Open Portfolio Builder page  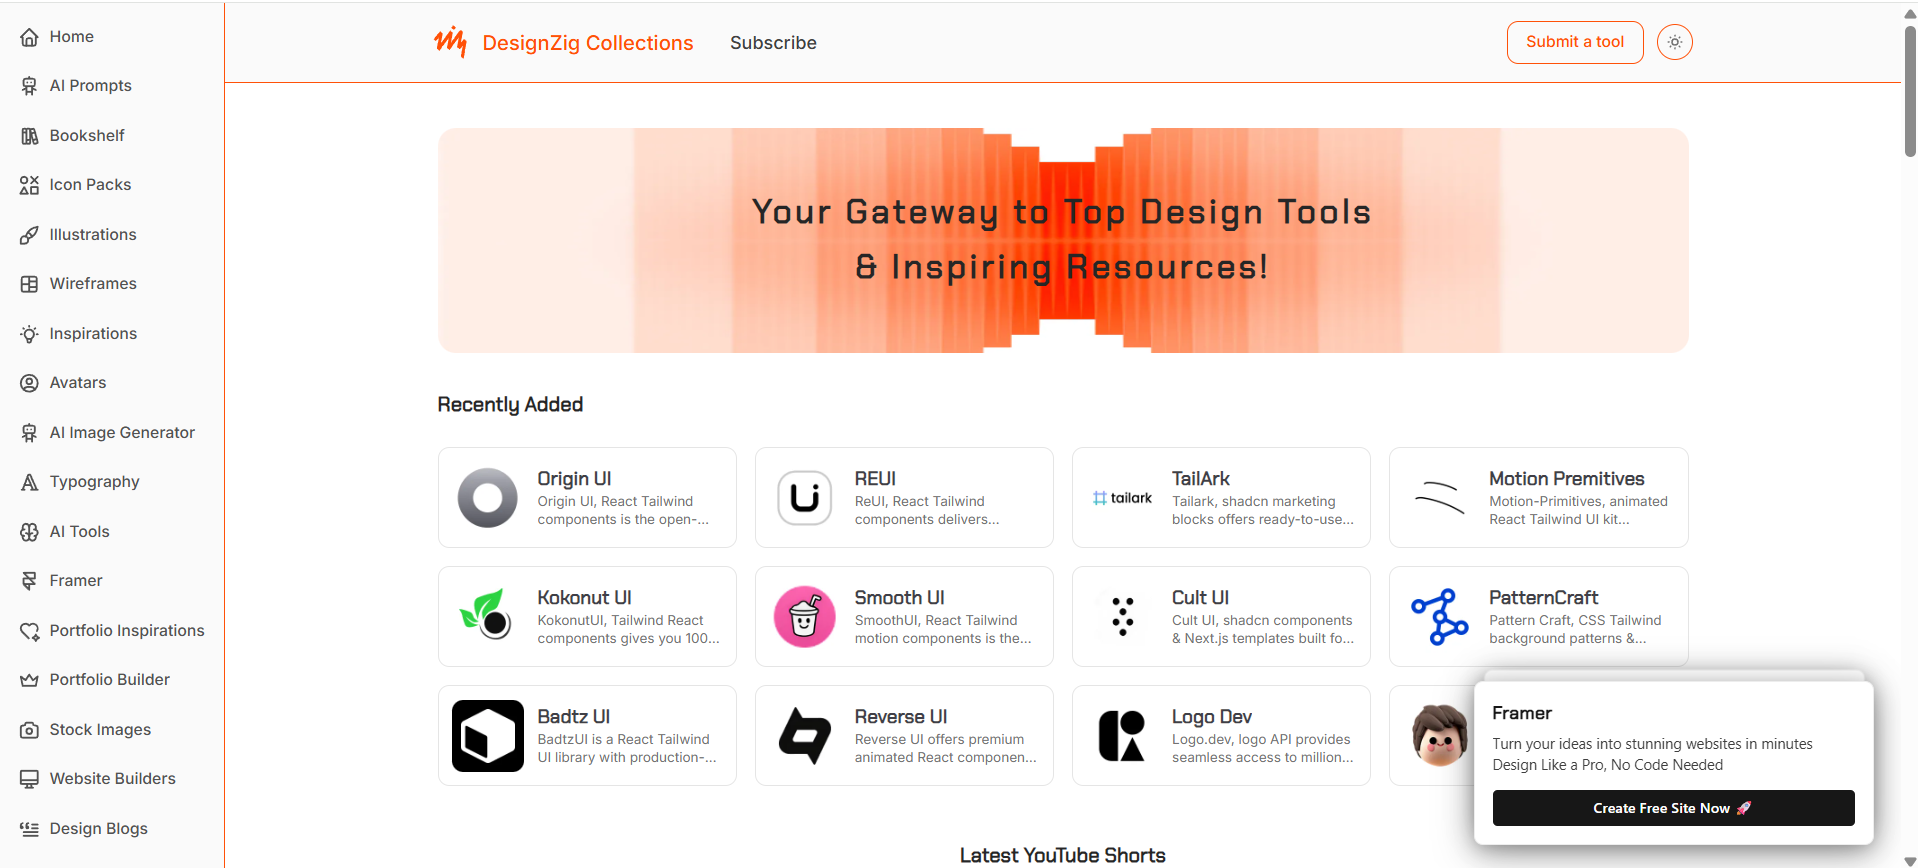pos(110,680)
